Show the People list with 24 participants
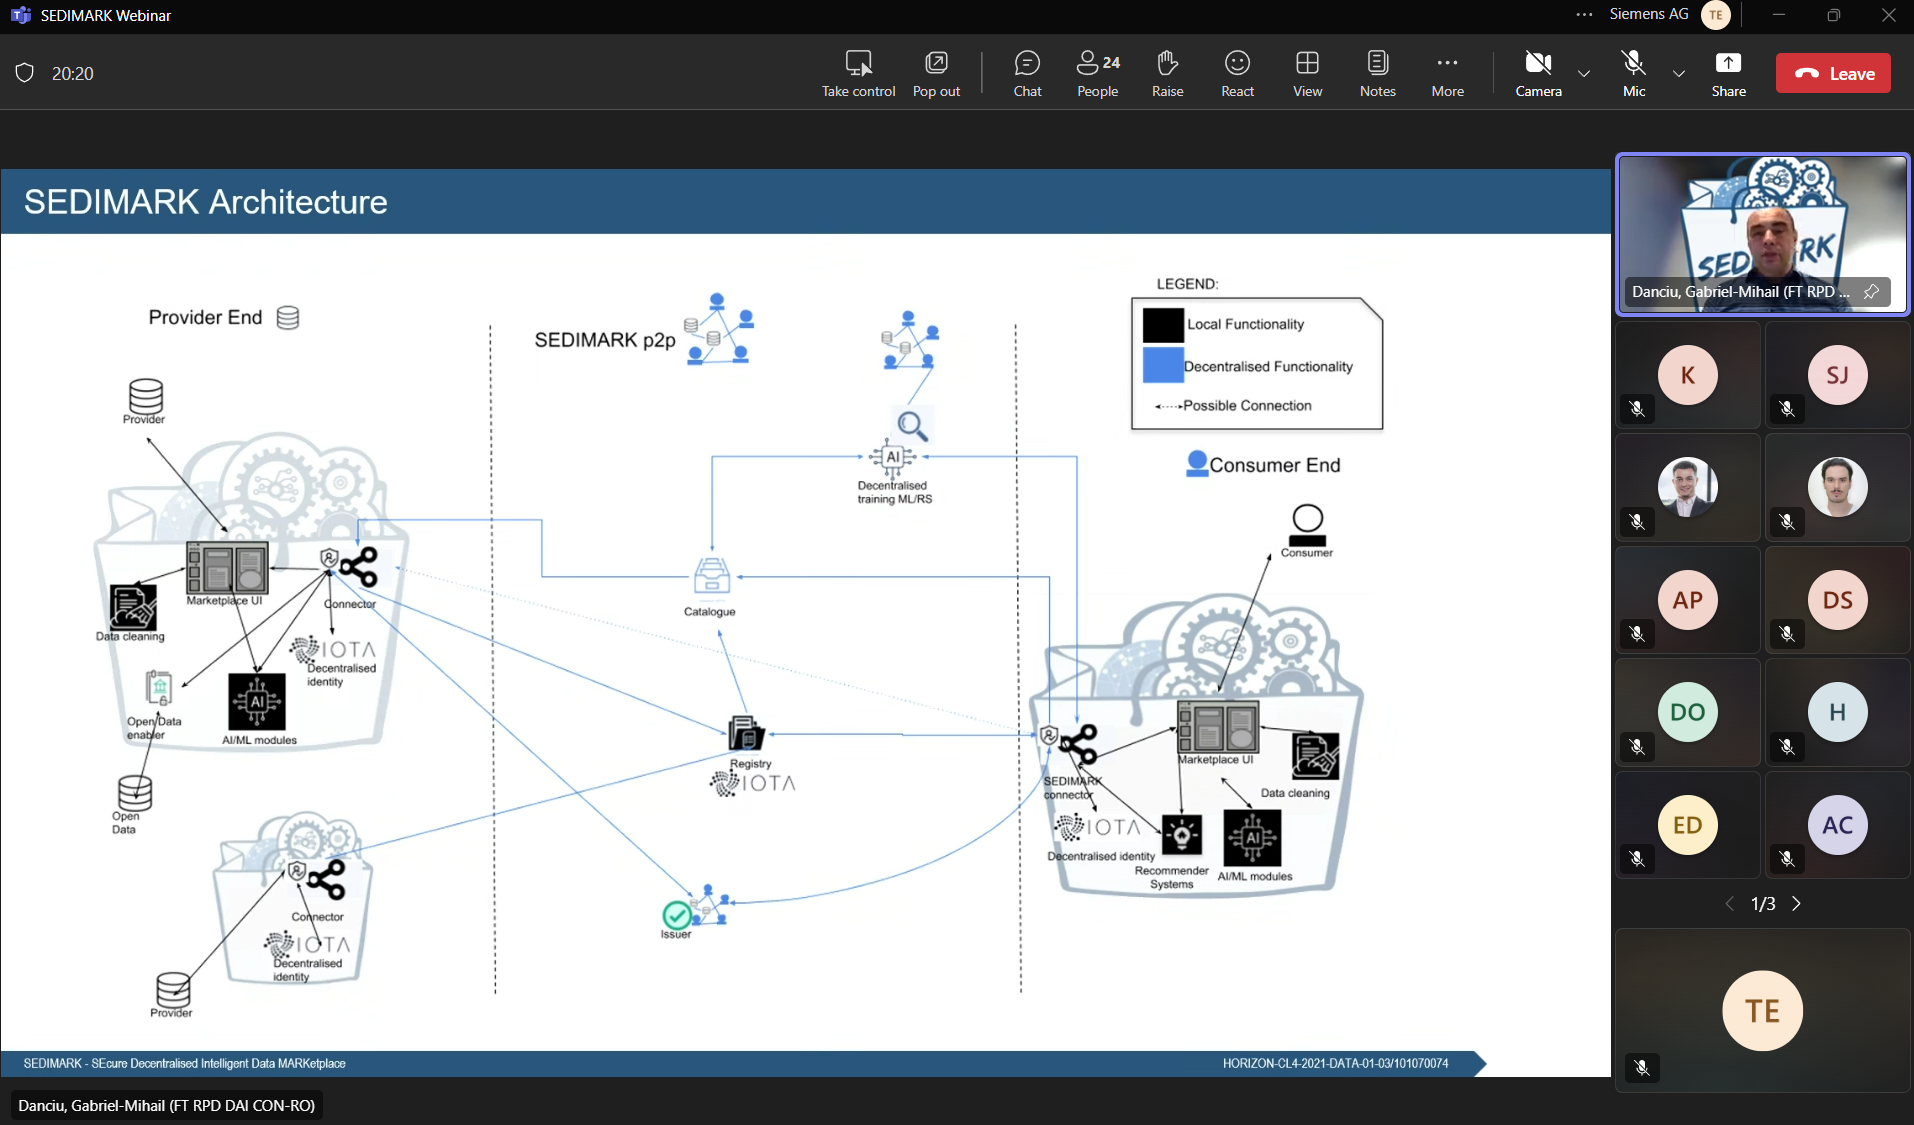The image size is (1914, 1125). coord(1098,74)
